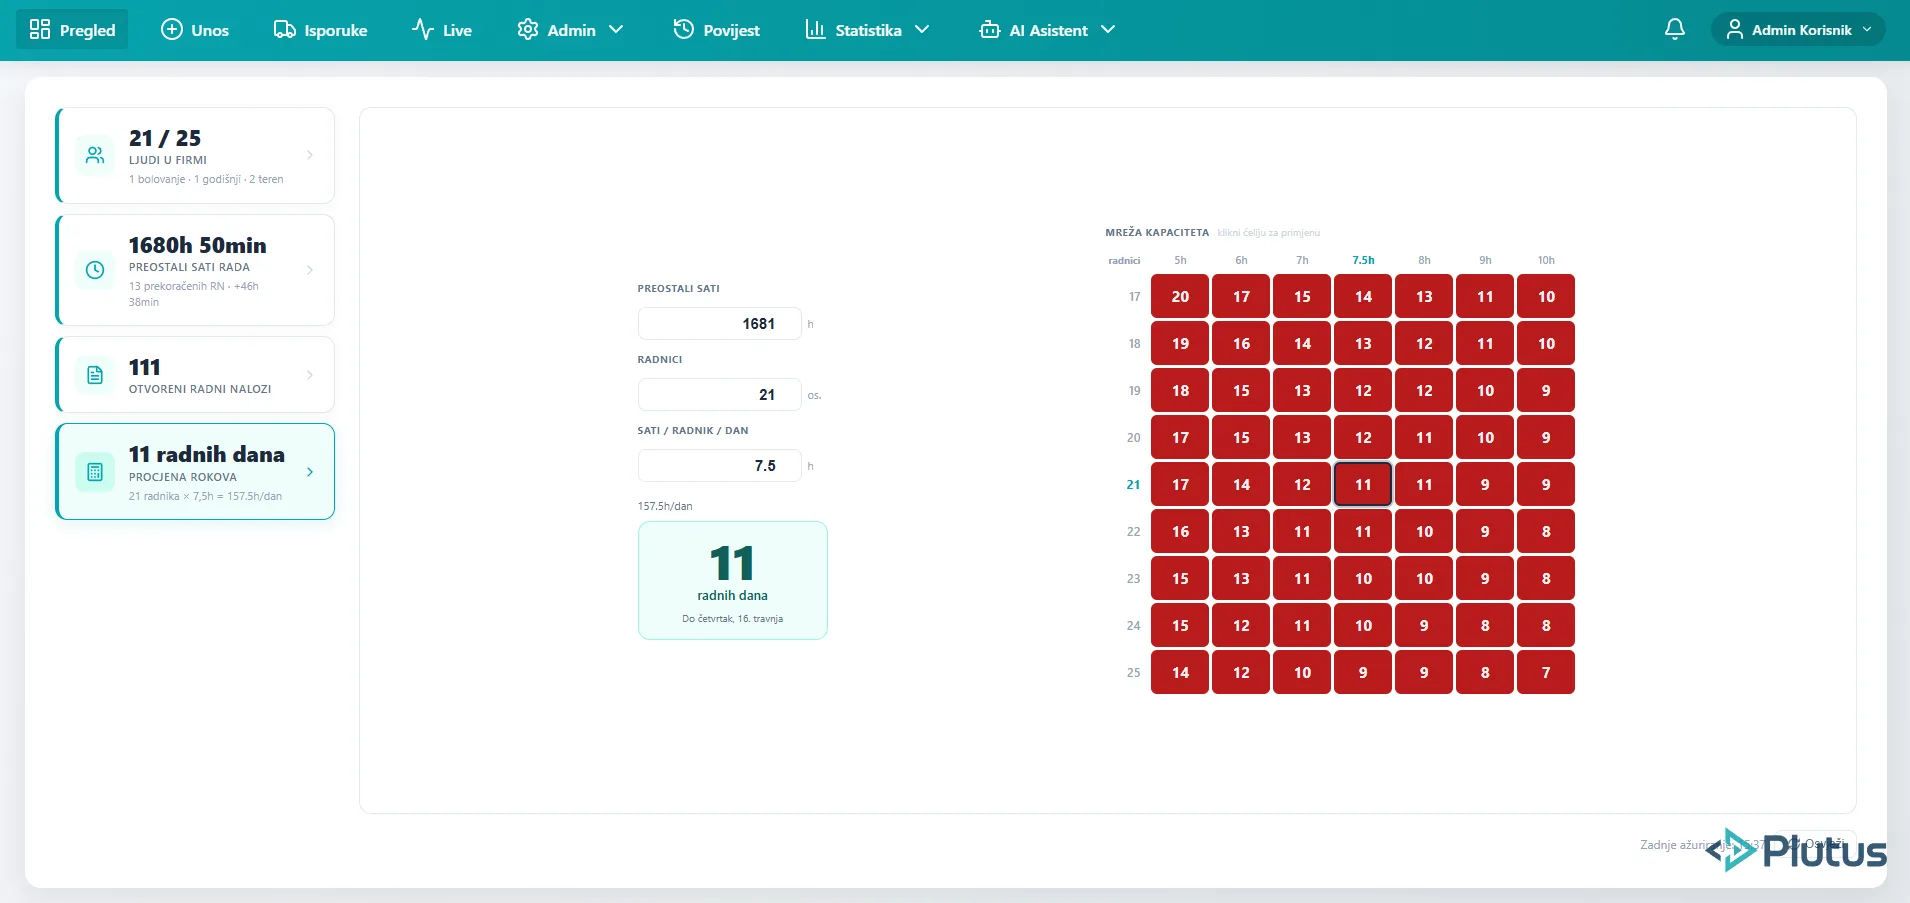Viewport: 1910px width, 903px height.
Task: Click the document icon on Otvoreni radni nalozi card
Action: pyautogui.click(x=95, y=375)
